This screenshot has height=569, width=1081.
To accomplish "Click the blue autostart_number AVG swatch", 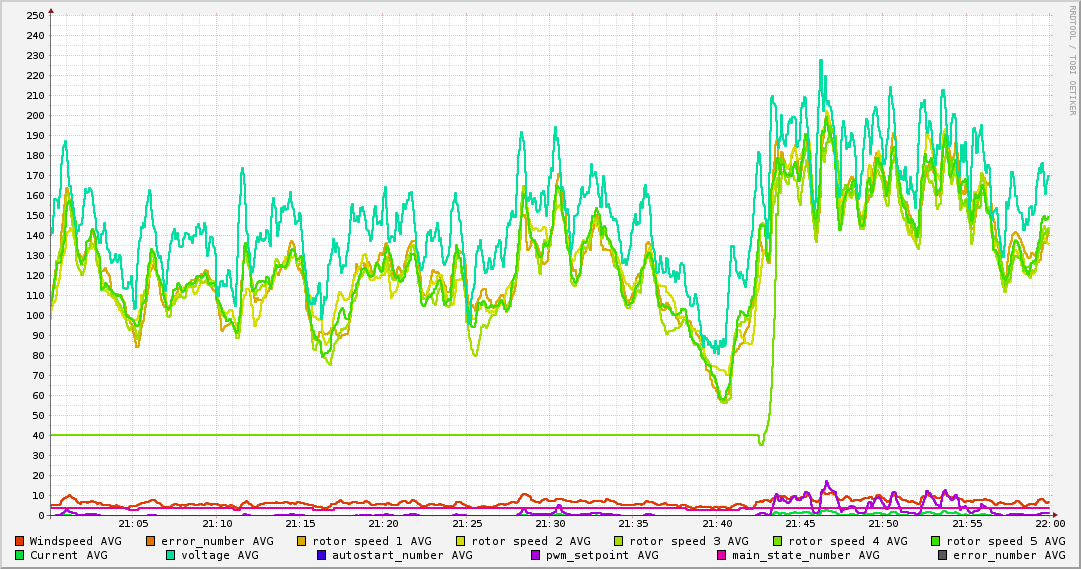I will click(x=322, y=555).
